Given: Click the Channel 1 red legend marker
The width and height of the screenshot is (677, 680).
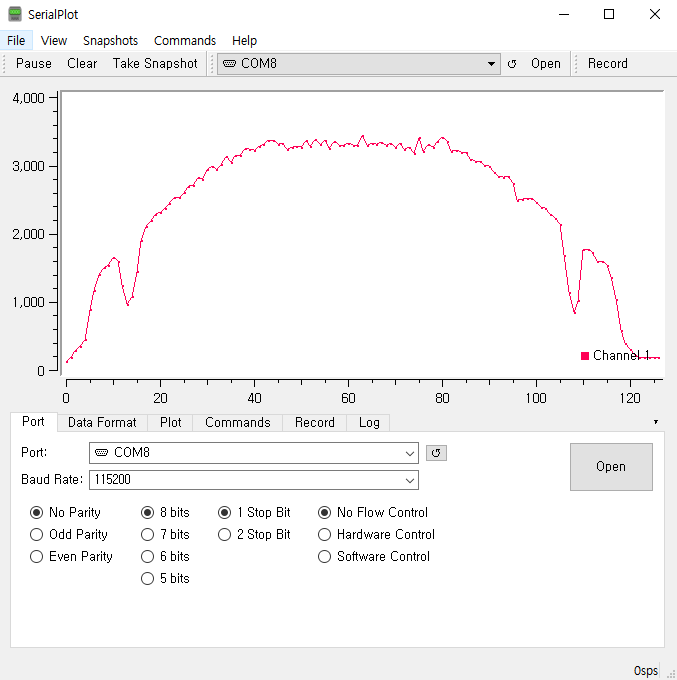Looking at the screenshot, I should pos(585,356).
